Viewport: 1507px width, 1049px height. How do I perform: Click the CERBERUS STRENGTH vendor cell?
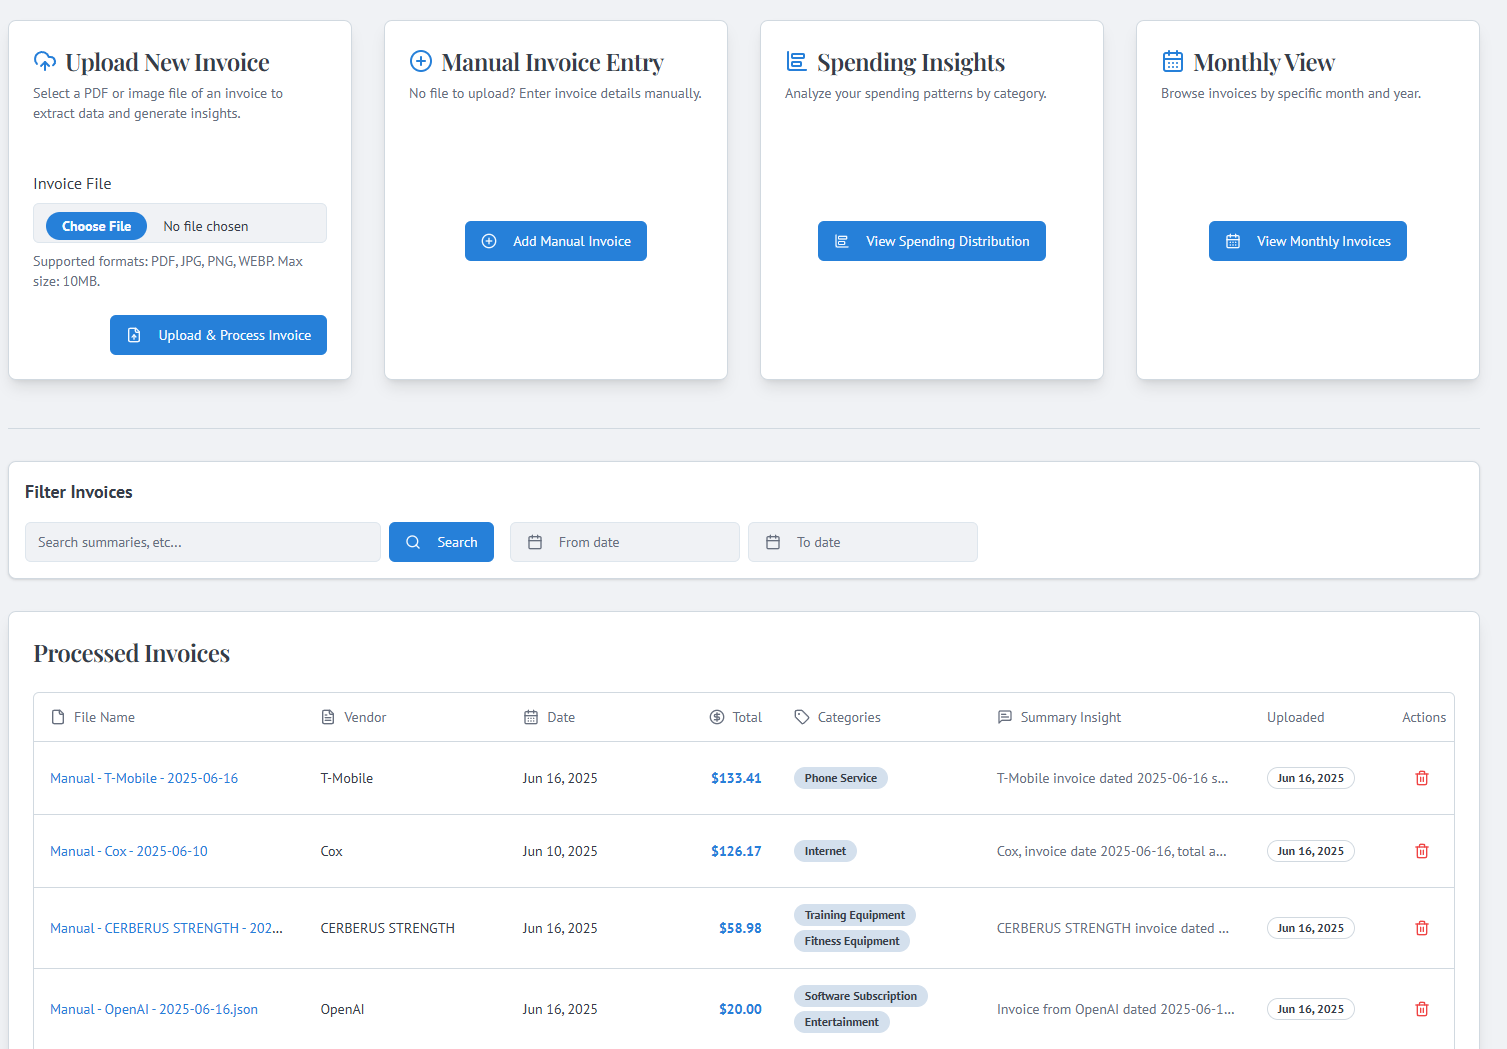[x=388, y=928]
